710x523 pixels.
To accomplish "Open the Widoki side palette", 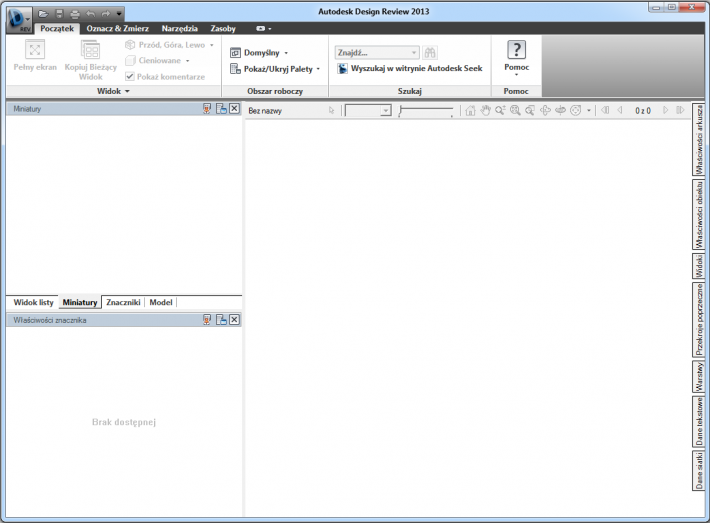I will pyautogui.click(x=699, y=266).
